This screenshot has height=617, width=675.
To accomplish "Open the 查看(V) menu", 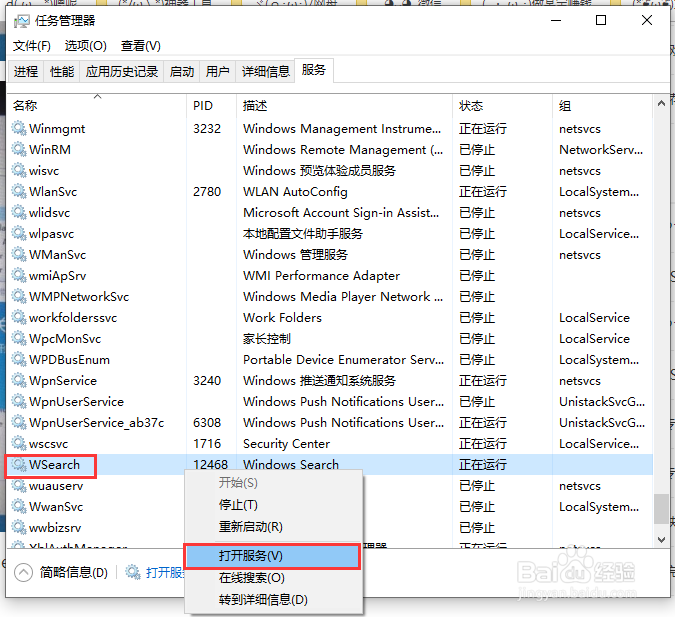I will pos(141,46).
